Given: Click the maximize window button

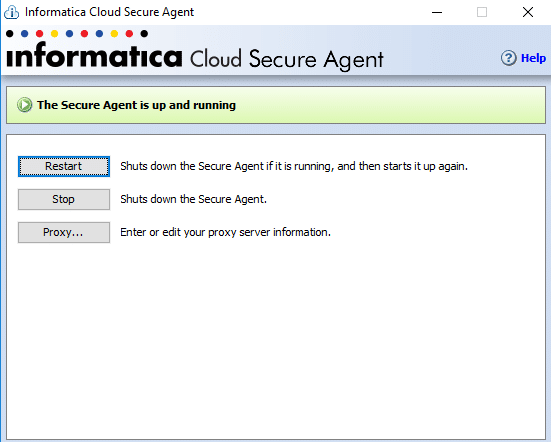Looking at the screenshot, I should coord(482,12).
